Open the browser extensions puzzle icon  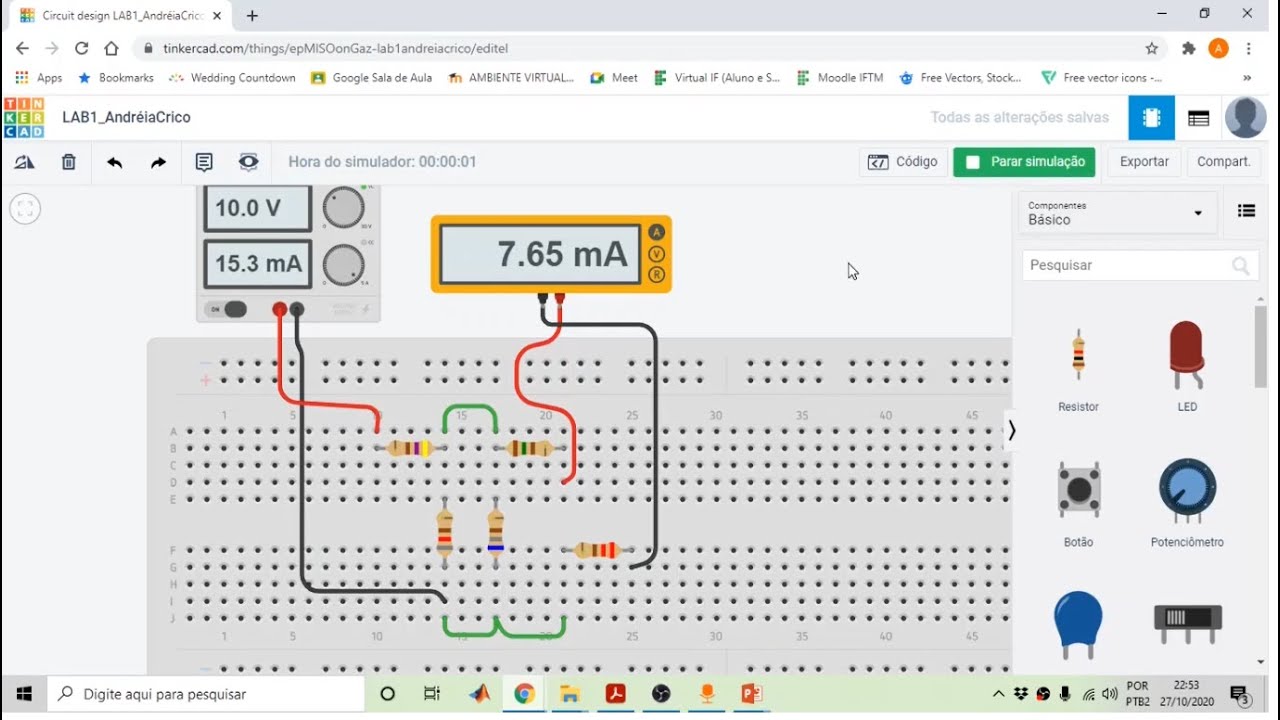tap(1188, 48)
